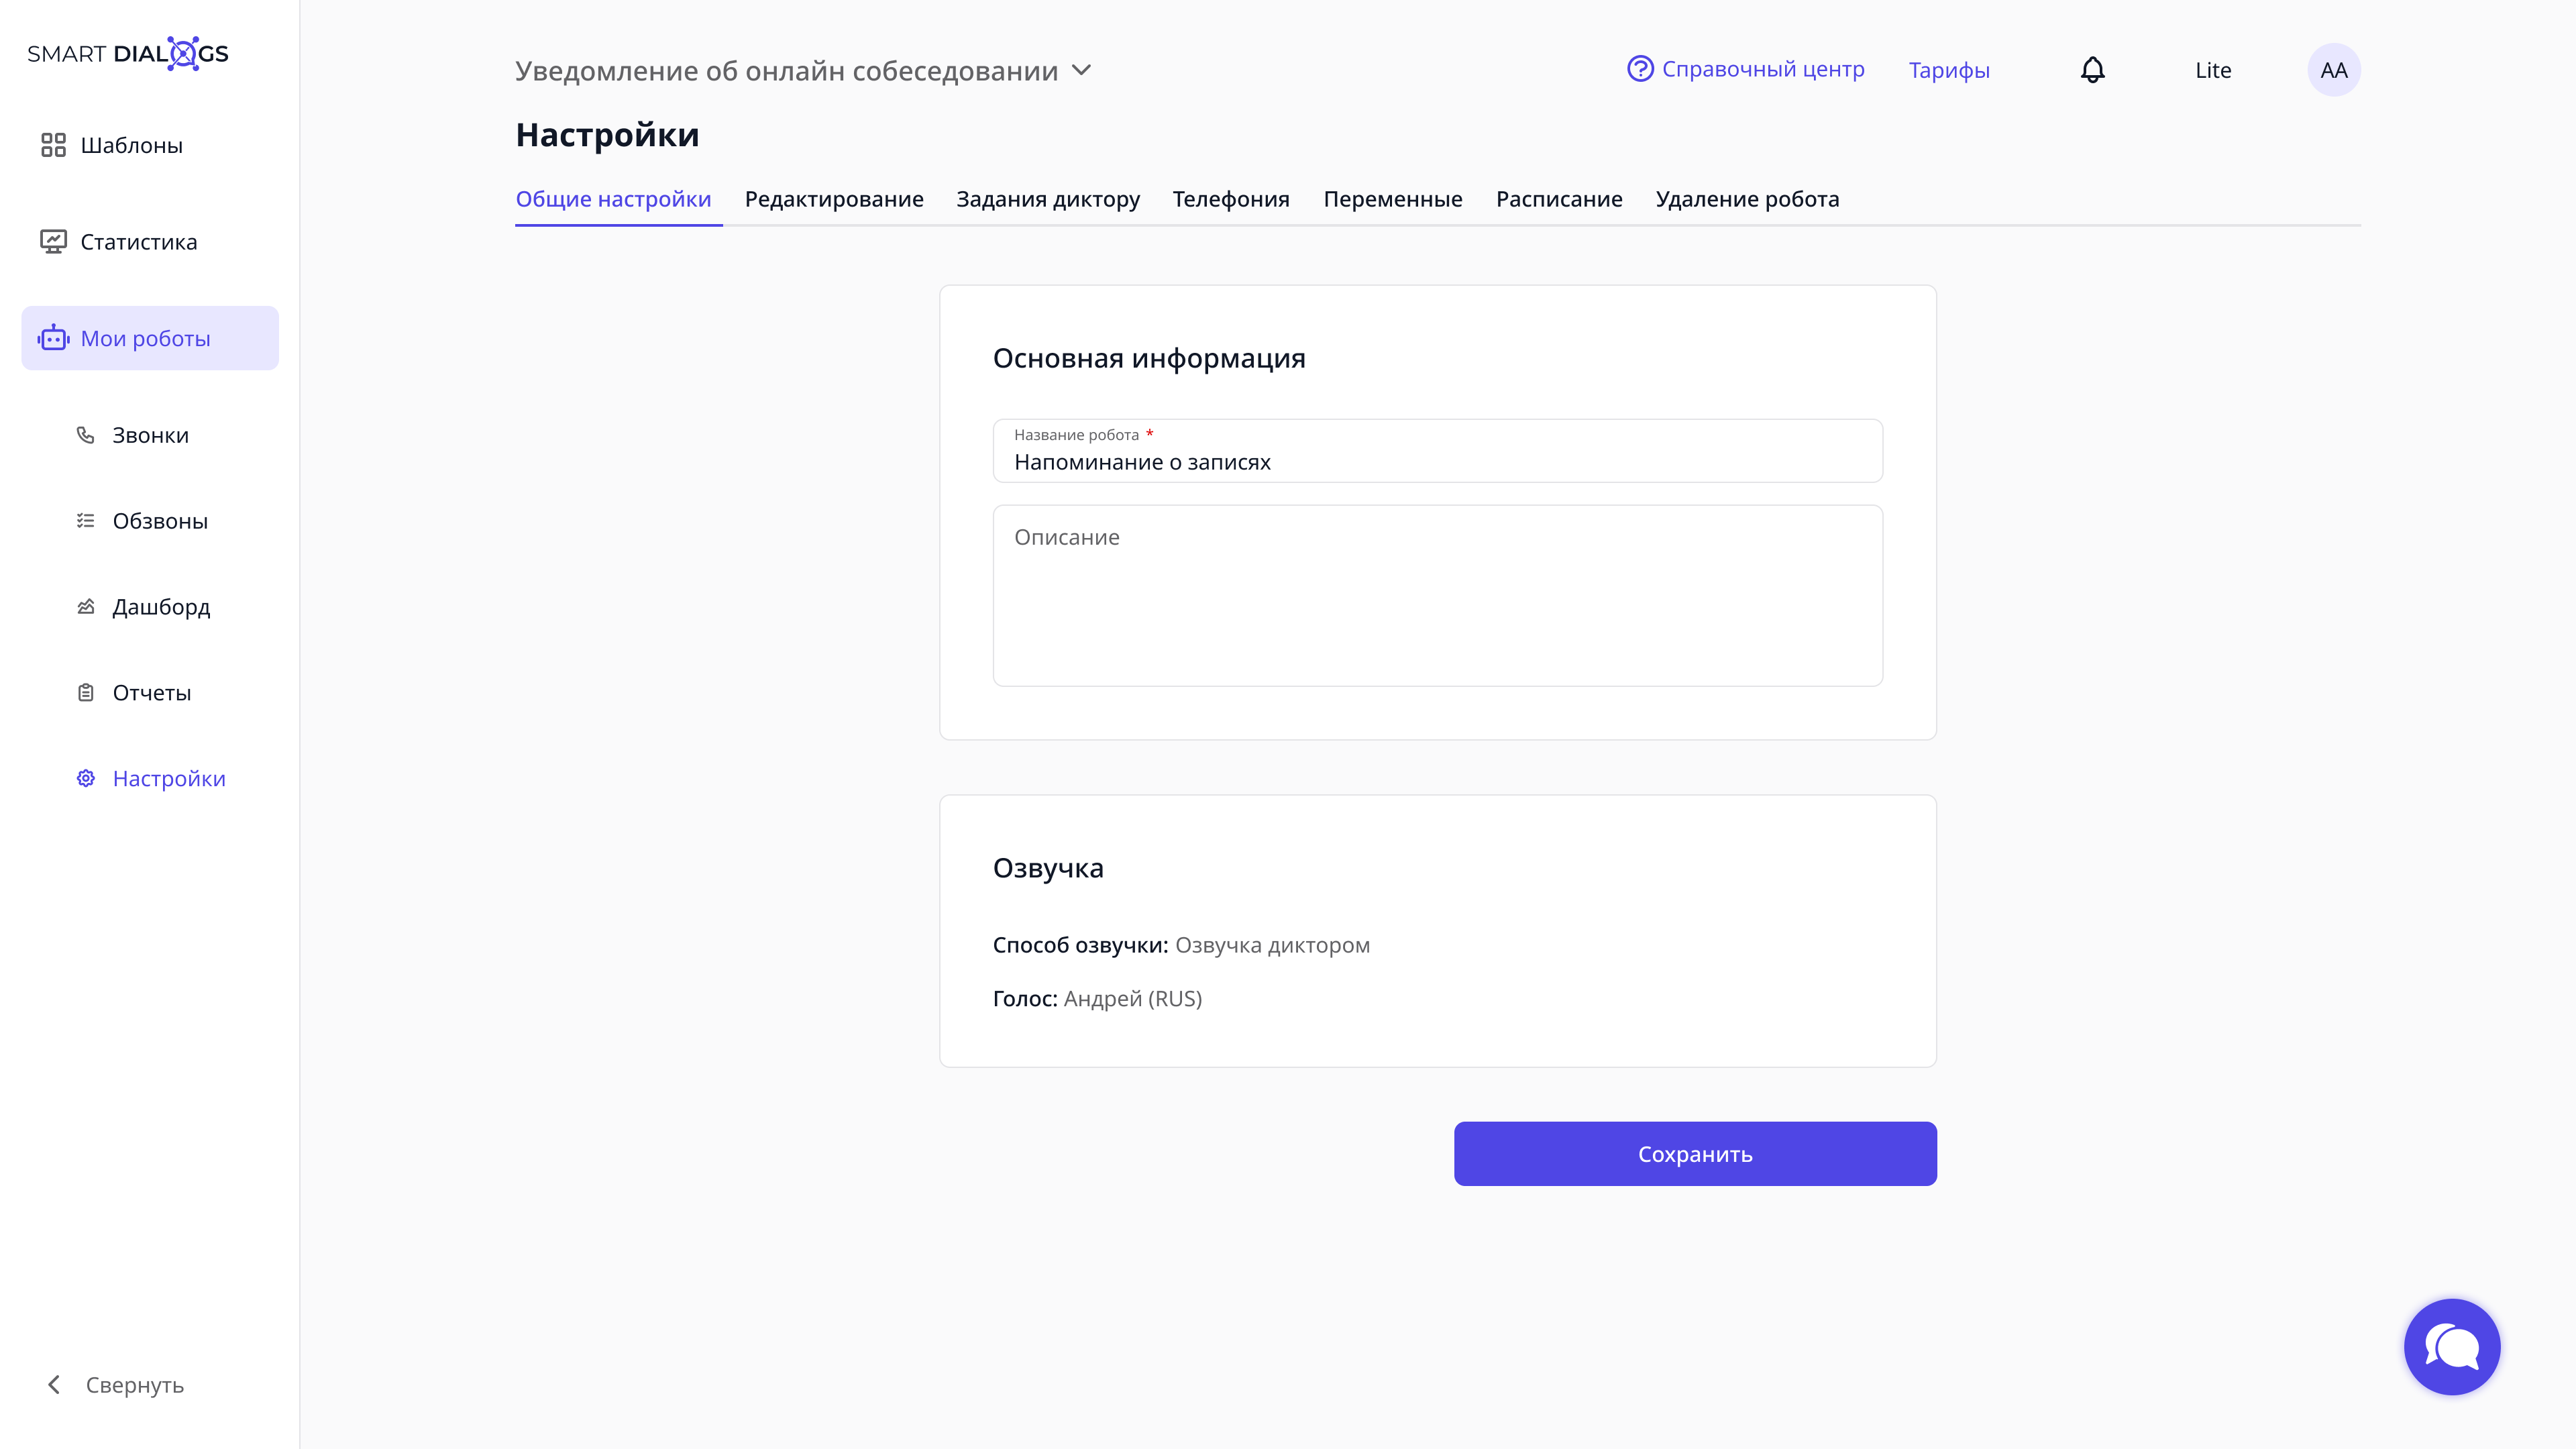This screenshot has height=1449, width=2576.
Task: Open Дашборд chart icon
Action: coord(86,607)
